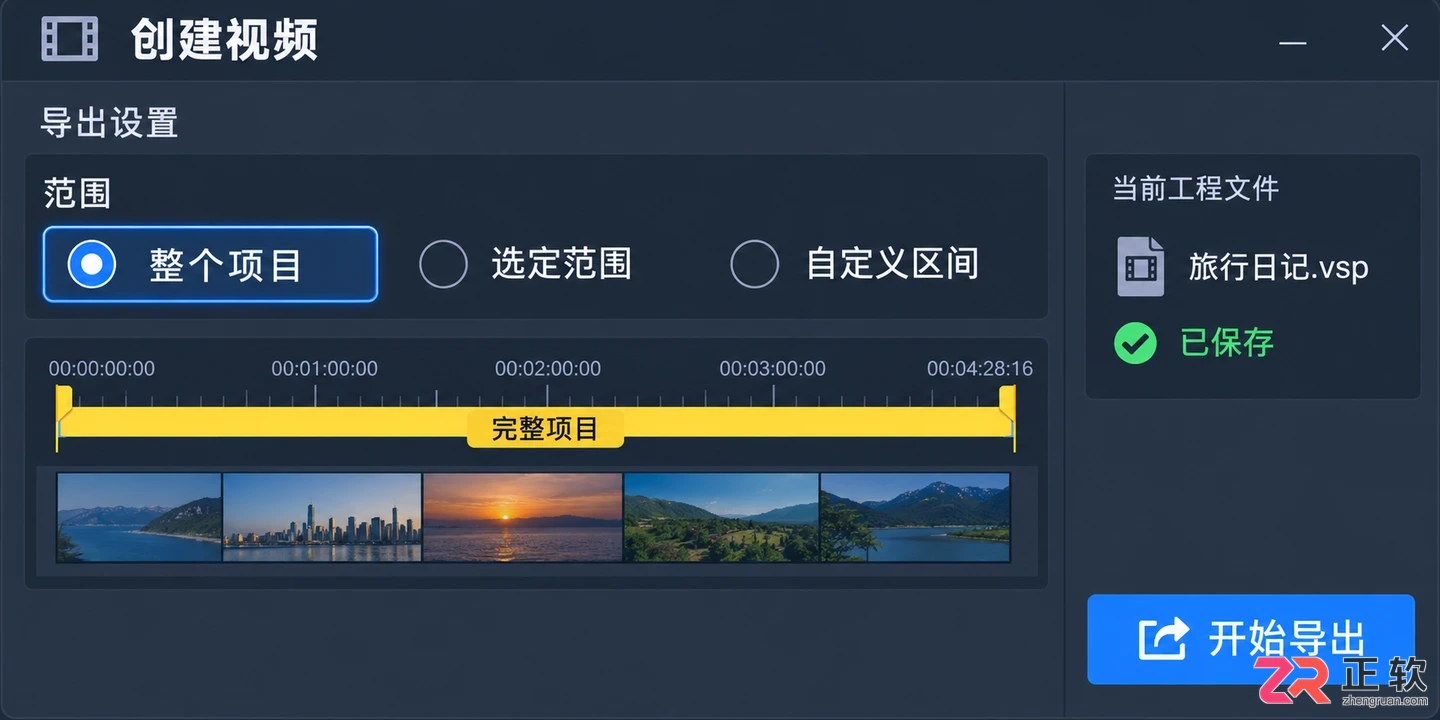This screenshot has height=720, width=1440.
Task: Click the export arrow icon in 开始导出
Action: pos(1163,639)
